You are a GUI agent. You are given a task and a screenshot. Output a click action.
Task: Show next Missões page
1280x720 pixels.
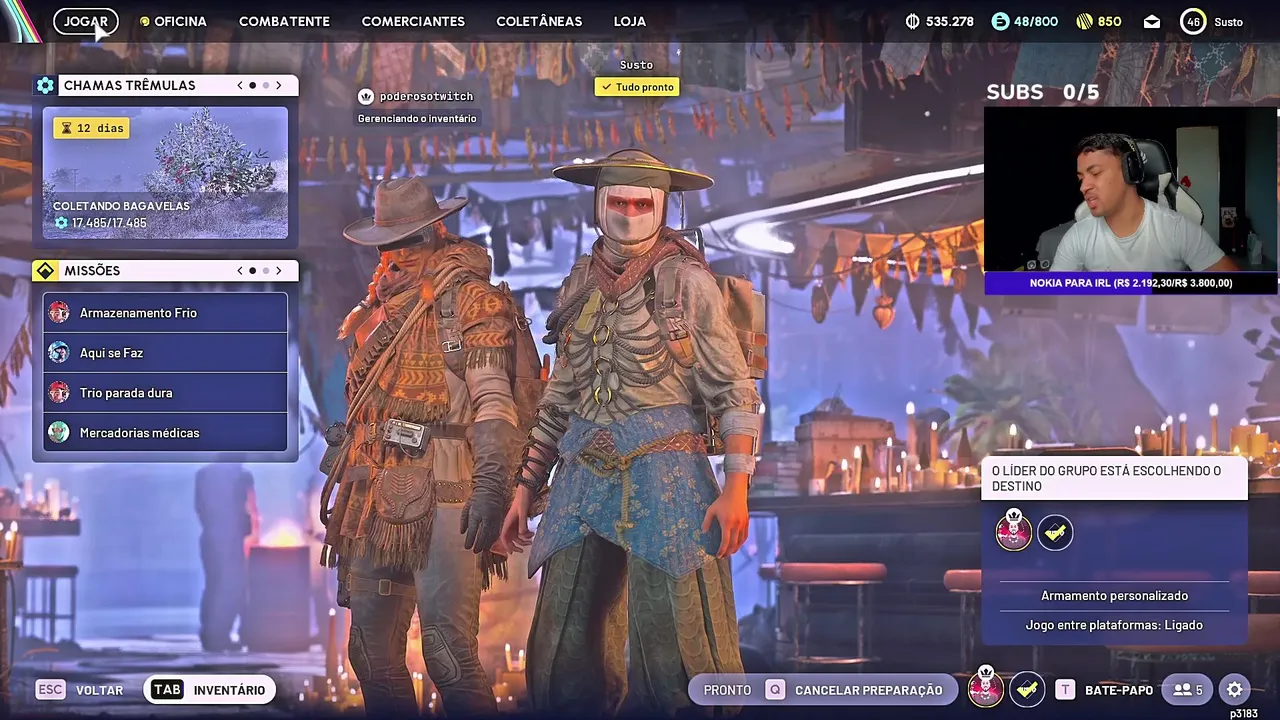tap(278, 271)
